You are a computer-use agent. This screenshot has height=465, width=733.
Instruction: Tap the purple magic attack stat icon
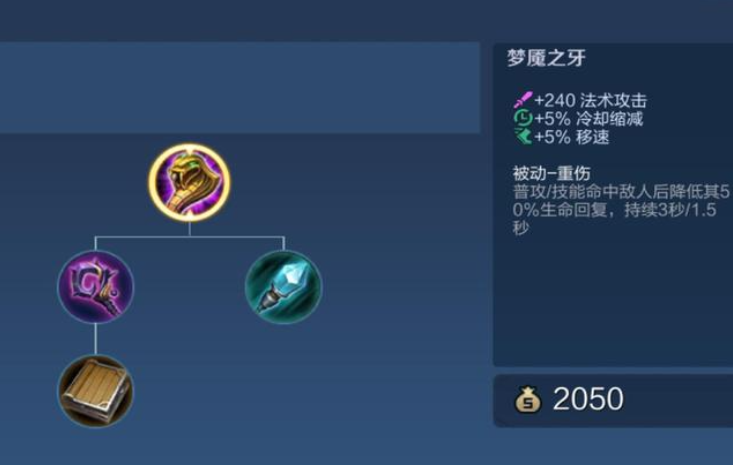coord(523,100)
